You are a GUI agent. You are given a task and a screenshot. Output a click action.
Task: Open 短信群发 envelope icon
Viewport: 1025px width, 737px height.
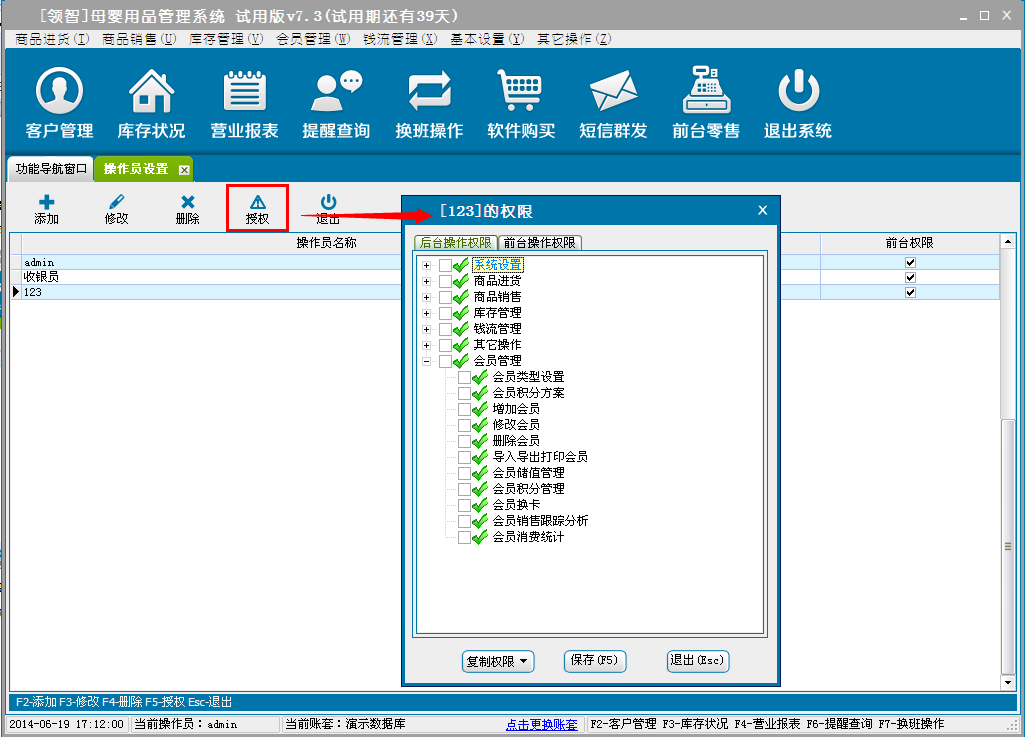[x=613, y=104]
